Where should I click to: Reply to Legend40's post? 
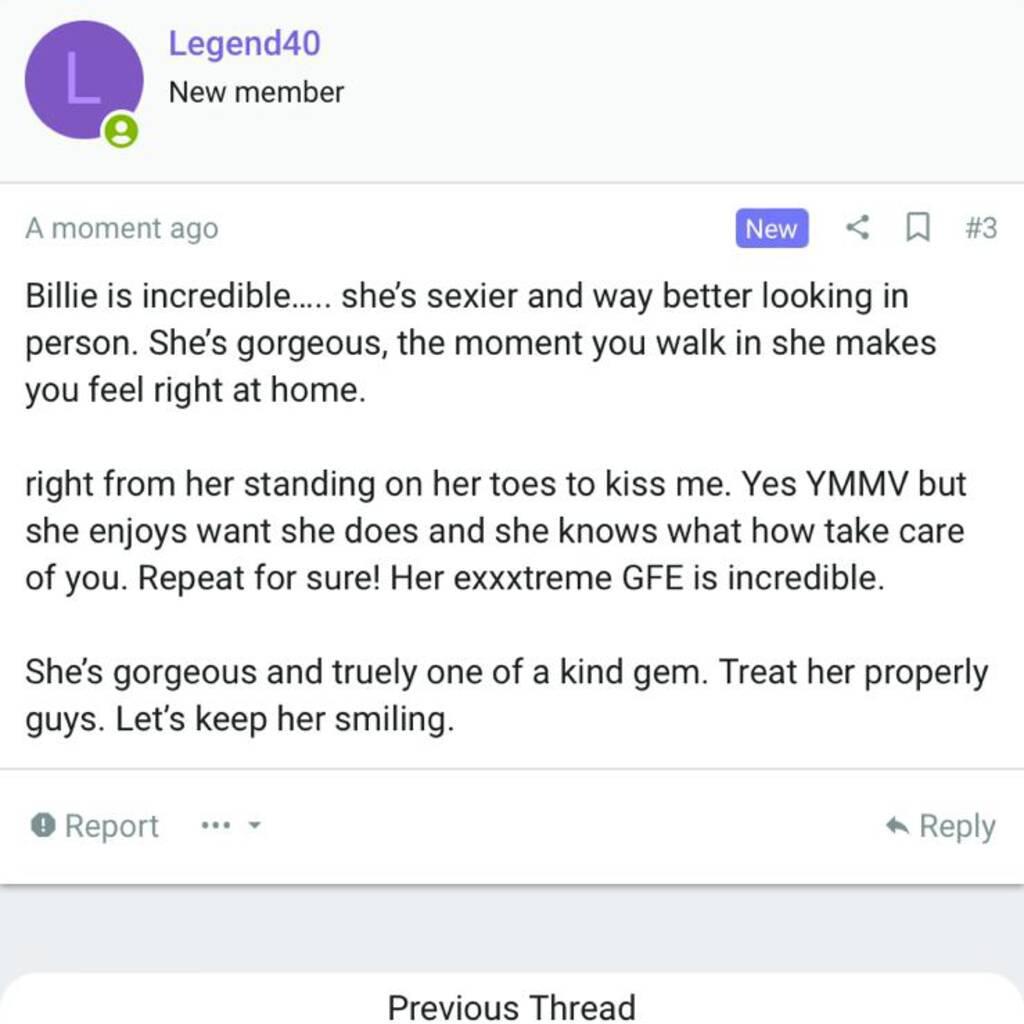coord(955,826)
